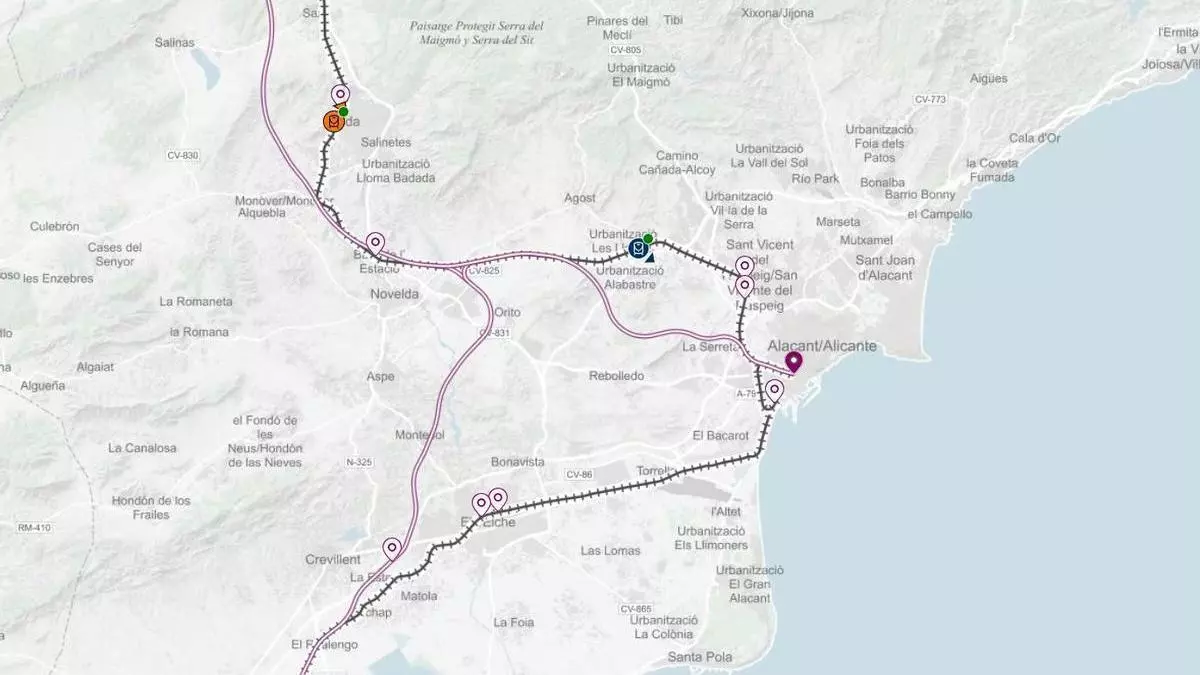
Task: Click the CV-86 road label
Action: (578, 474)
